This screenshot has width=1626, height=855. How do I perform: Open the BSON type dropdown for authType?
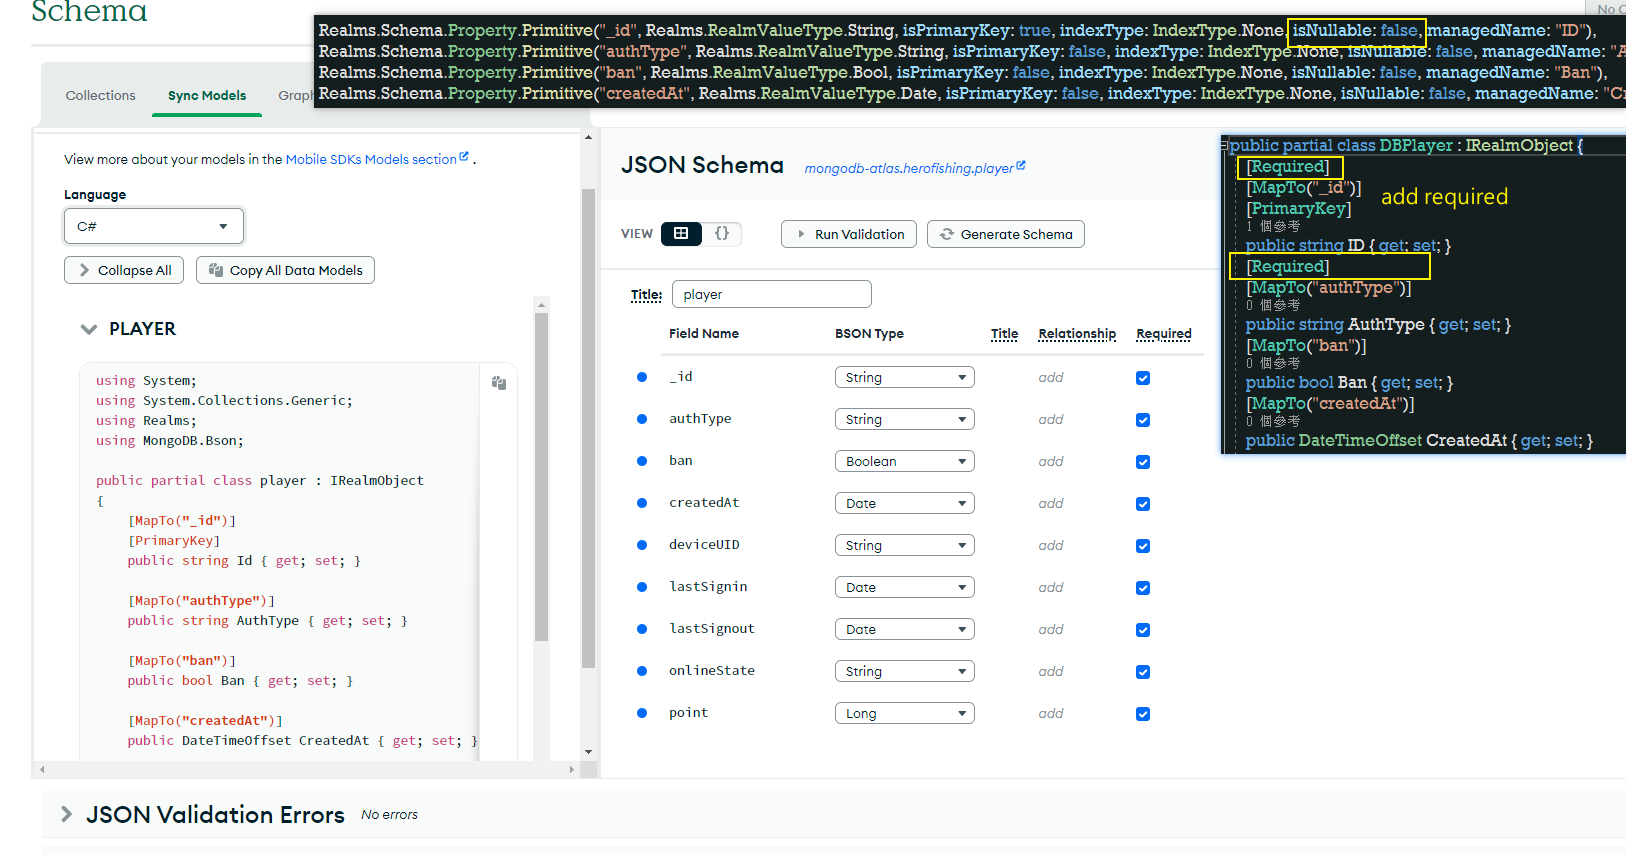point(904,420)
